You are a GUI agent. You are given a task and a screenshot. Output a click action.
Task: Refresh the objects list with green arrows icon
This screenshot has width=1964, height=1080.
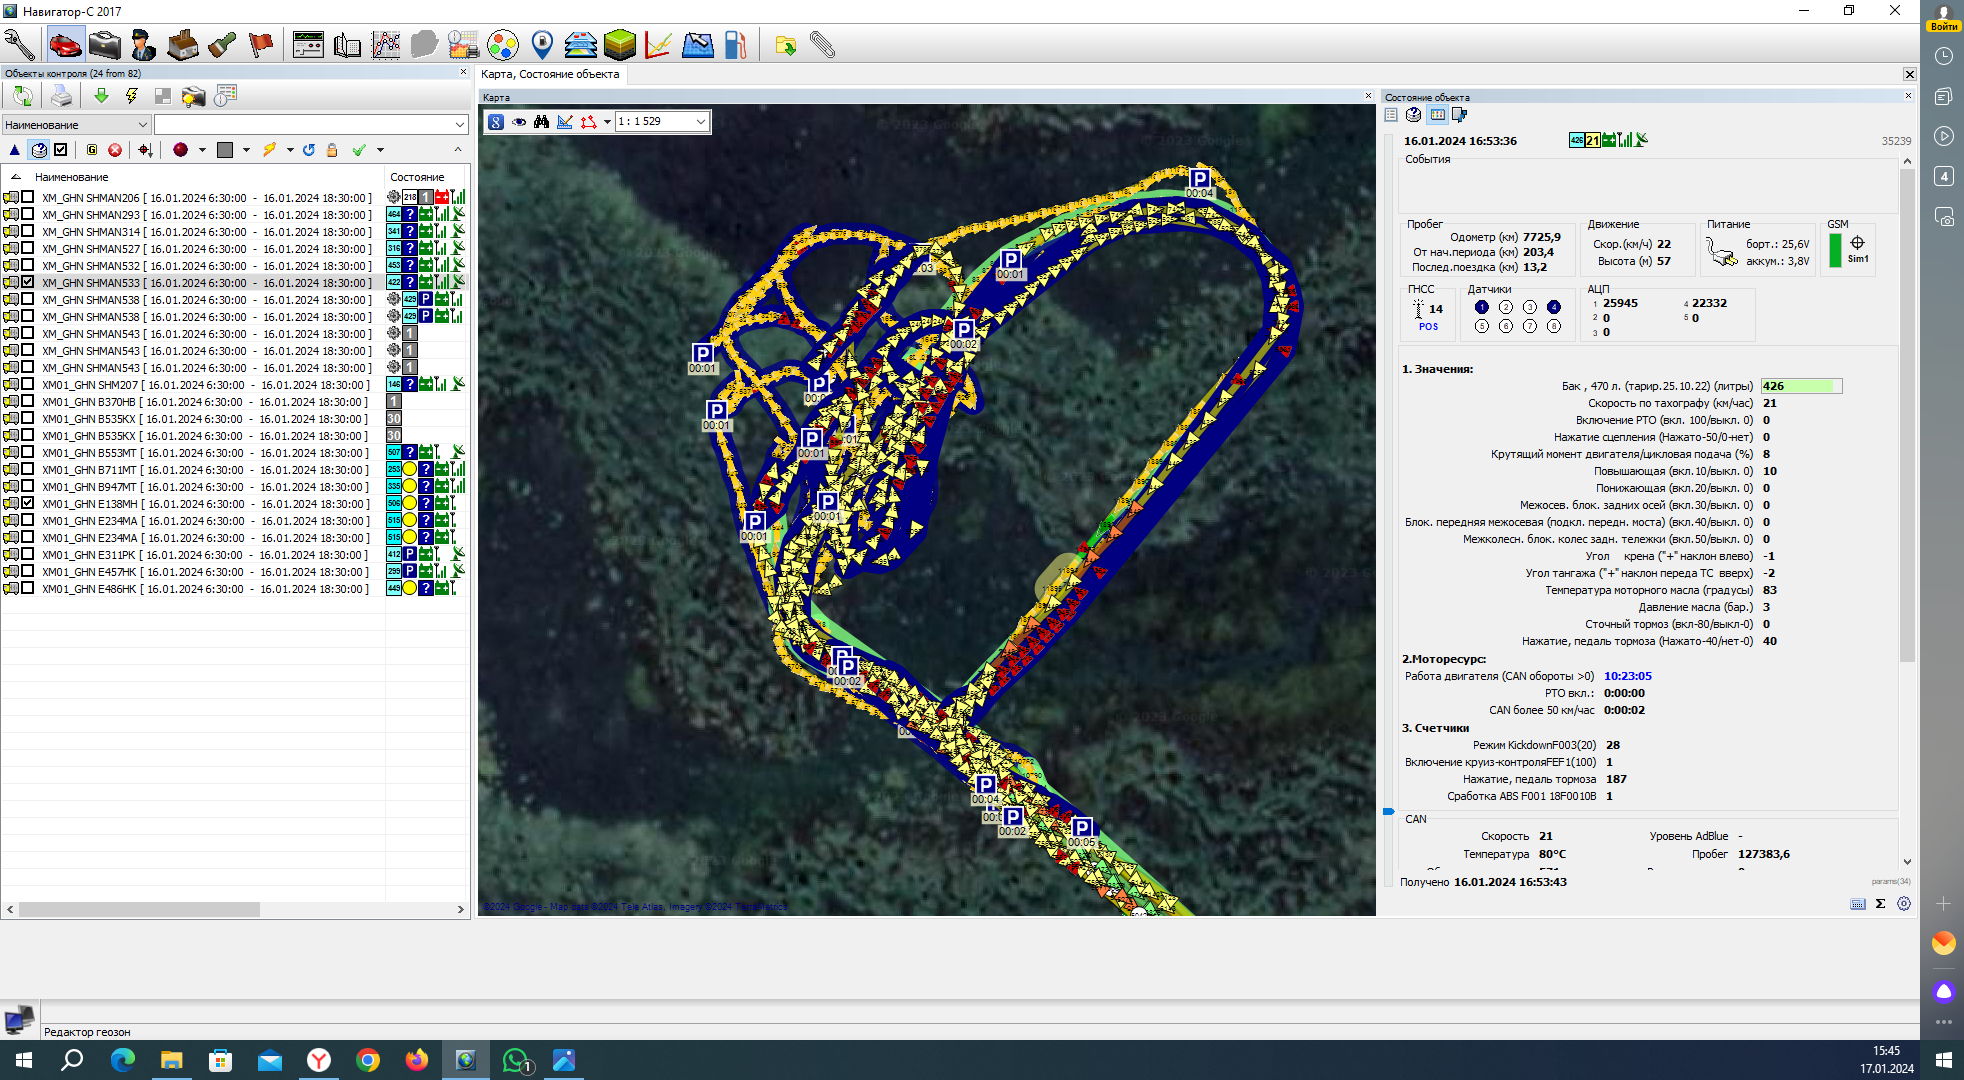click(x=22, y=95)
